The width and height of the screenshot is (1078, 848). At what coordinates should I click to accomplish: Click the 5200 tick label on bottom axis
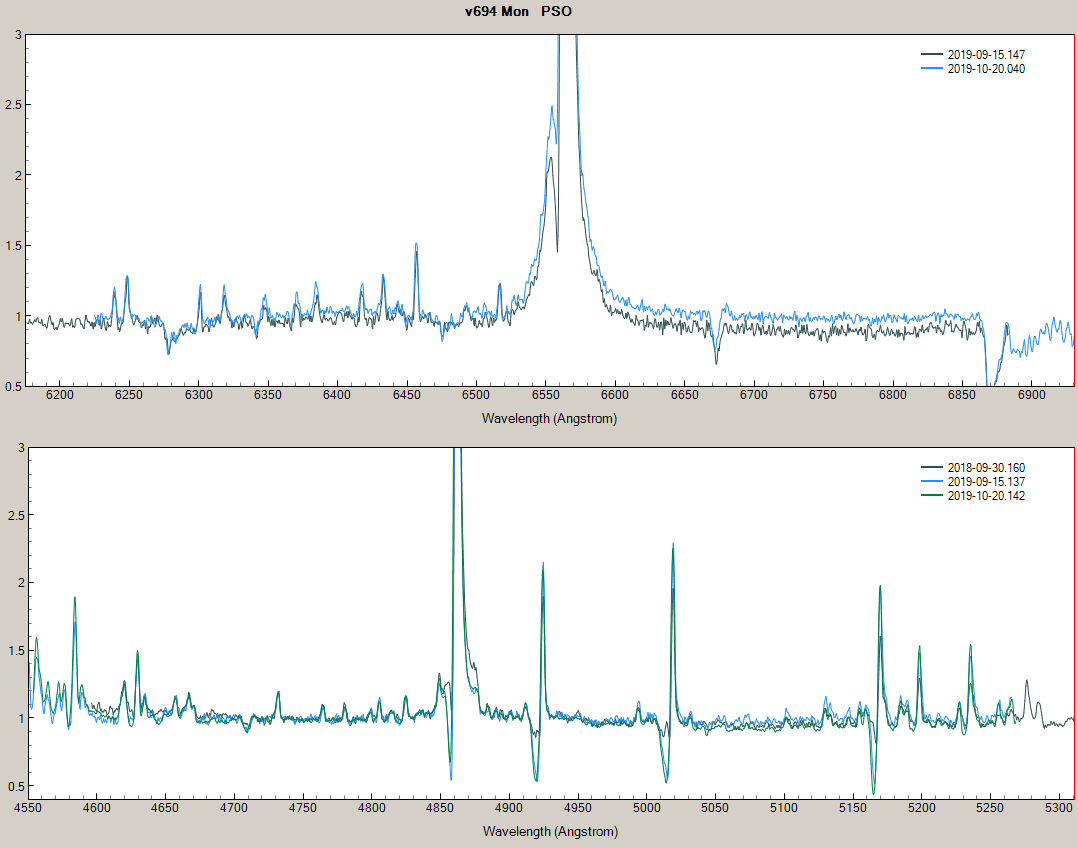921,807
